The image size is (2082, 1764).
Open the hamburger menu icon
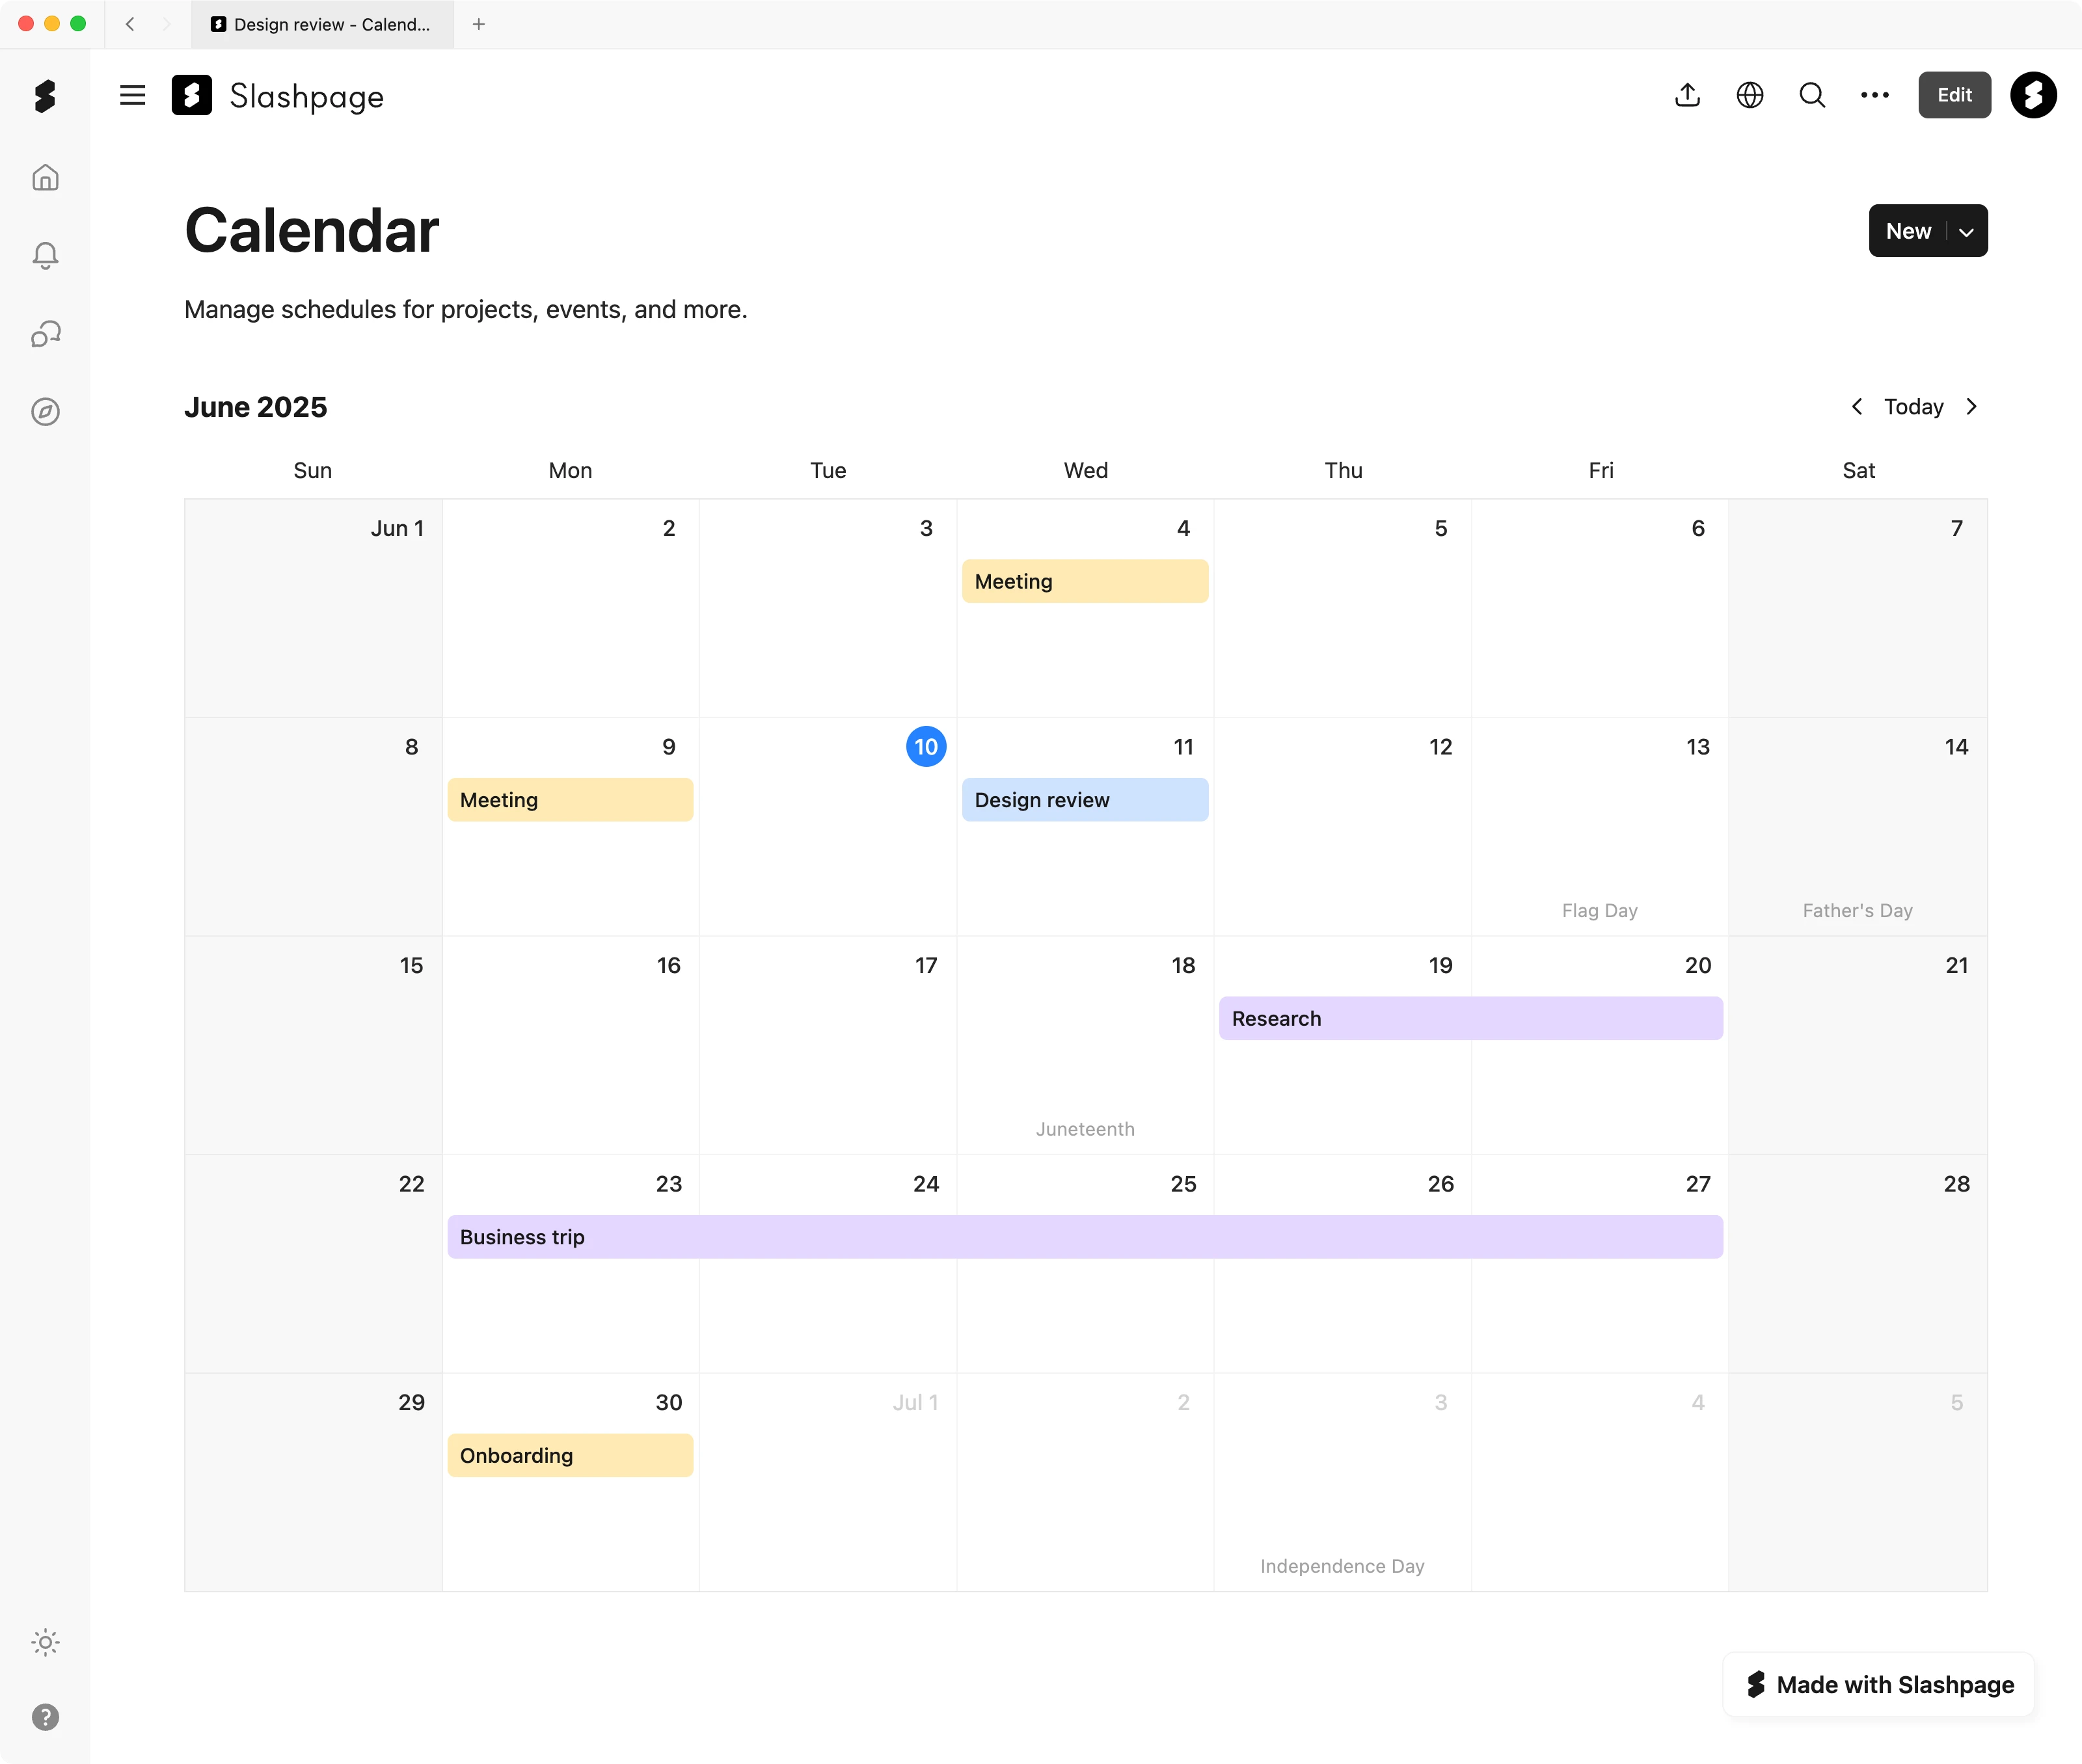click(132, 96)
